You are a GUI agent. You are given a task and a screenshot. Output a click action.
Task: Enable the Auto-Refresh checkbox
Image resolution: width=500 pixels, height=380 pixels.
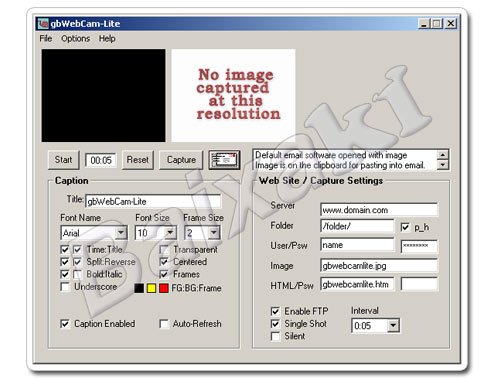164,324
